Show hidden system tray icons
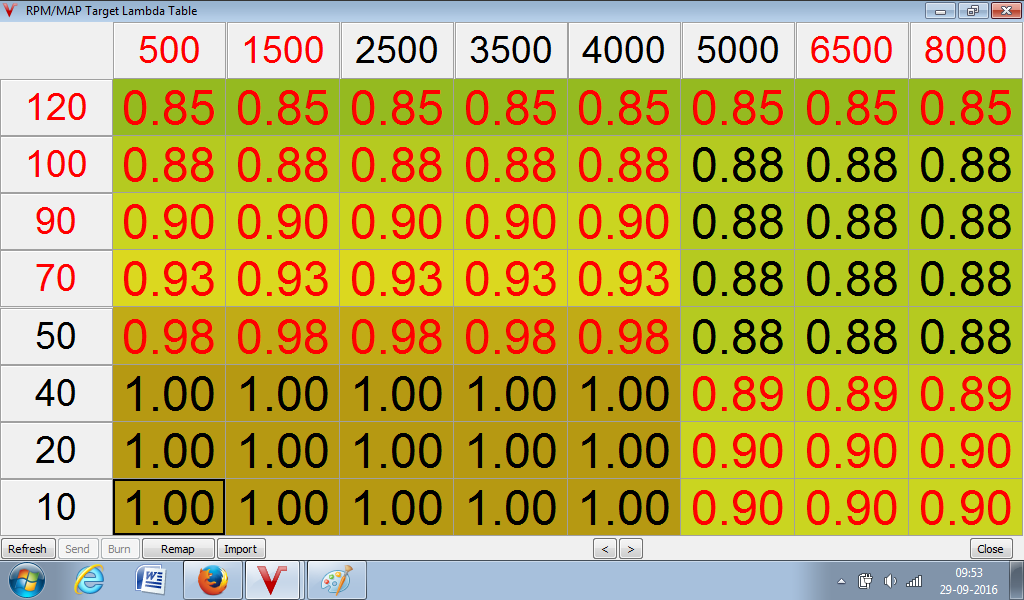This screenshot has height=600, width=1024. coord(841,581)
